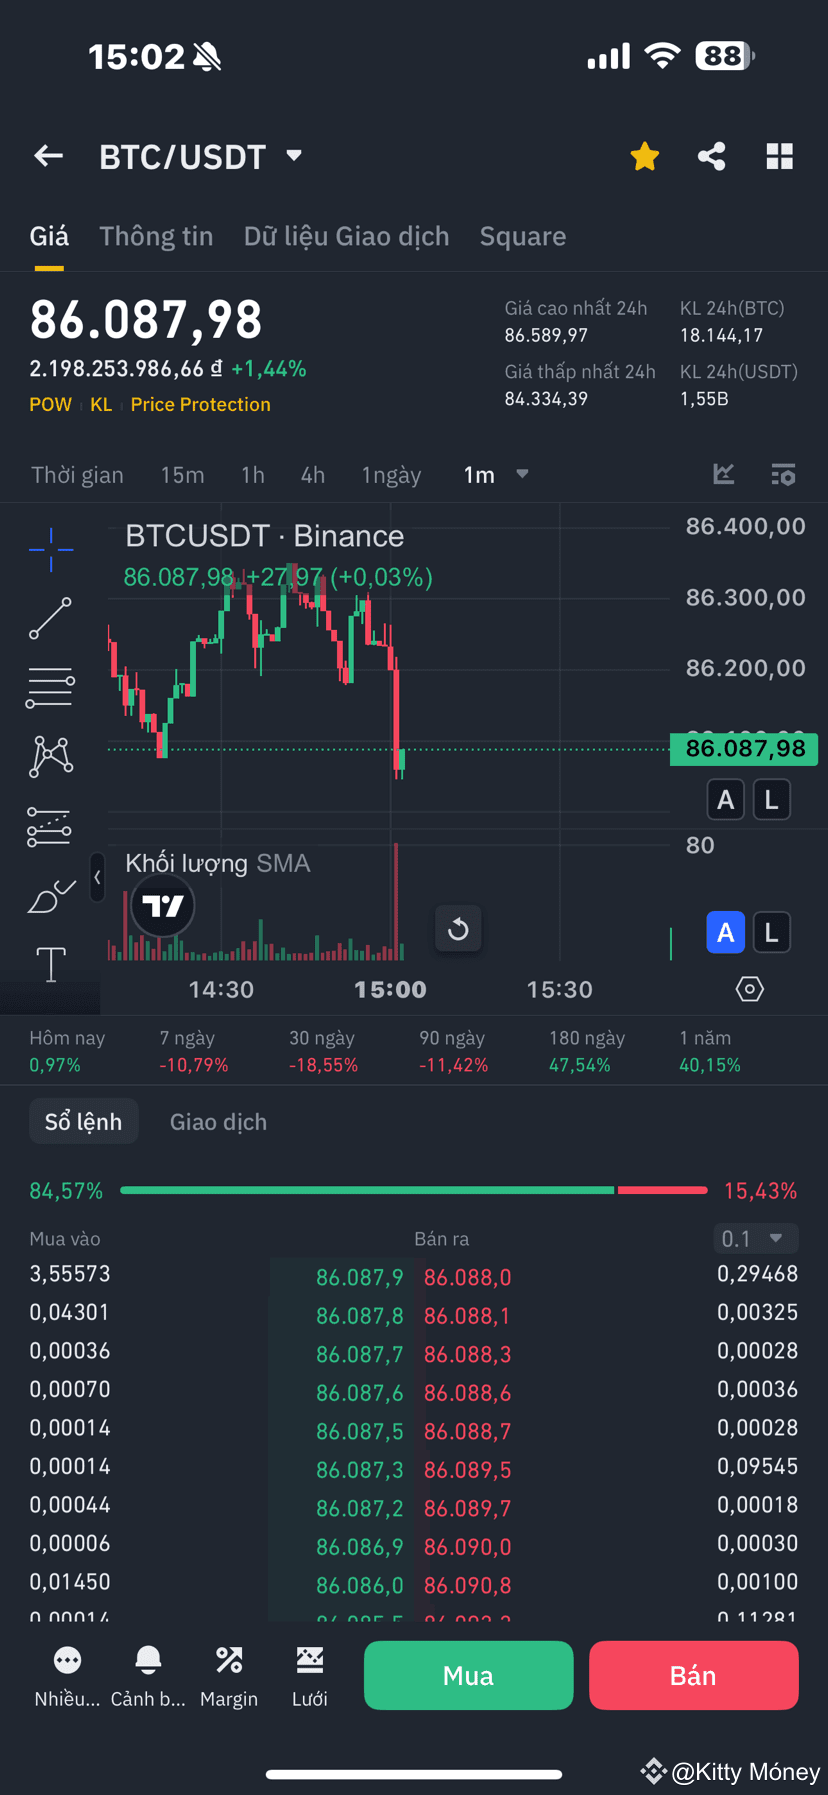The image size is (828, 1795).
Task: Select the text annotation tool
Action: [51, 965]
